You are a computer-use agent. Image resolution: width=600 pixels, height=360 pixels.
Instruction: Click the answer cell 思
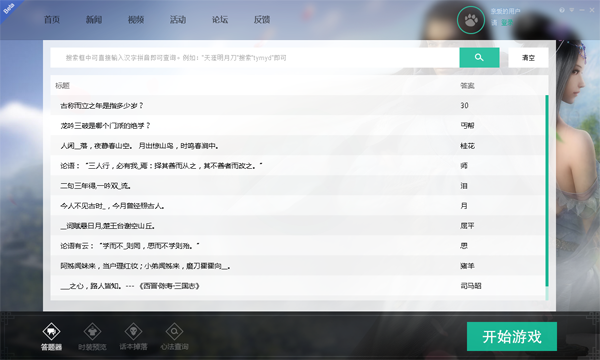pos(464,246)
